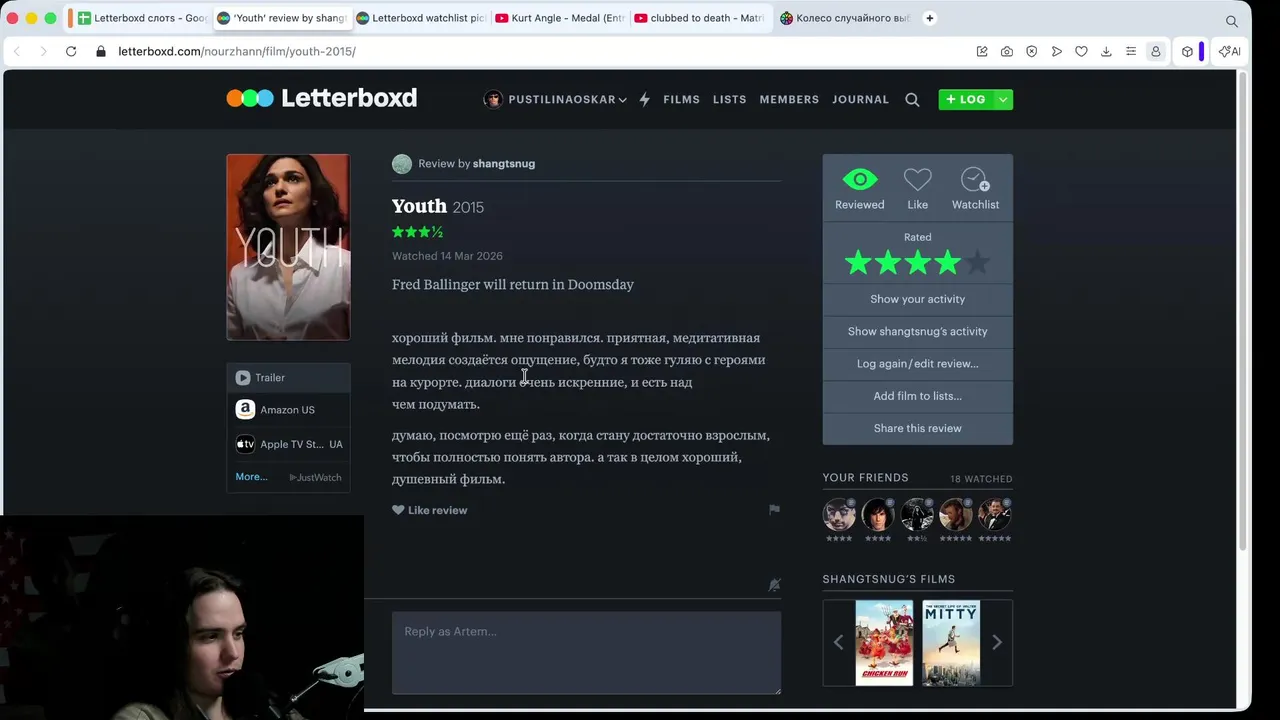This screenshot has width=1280, height=720.
Task: Click Share this review
Action: coord(917,428)
